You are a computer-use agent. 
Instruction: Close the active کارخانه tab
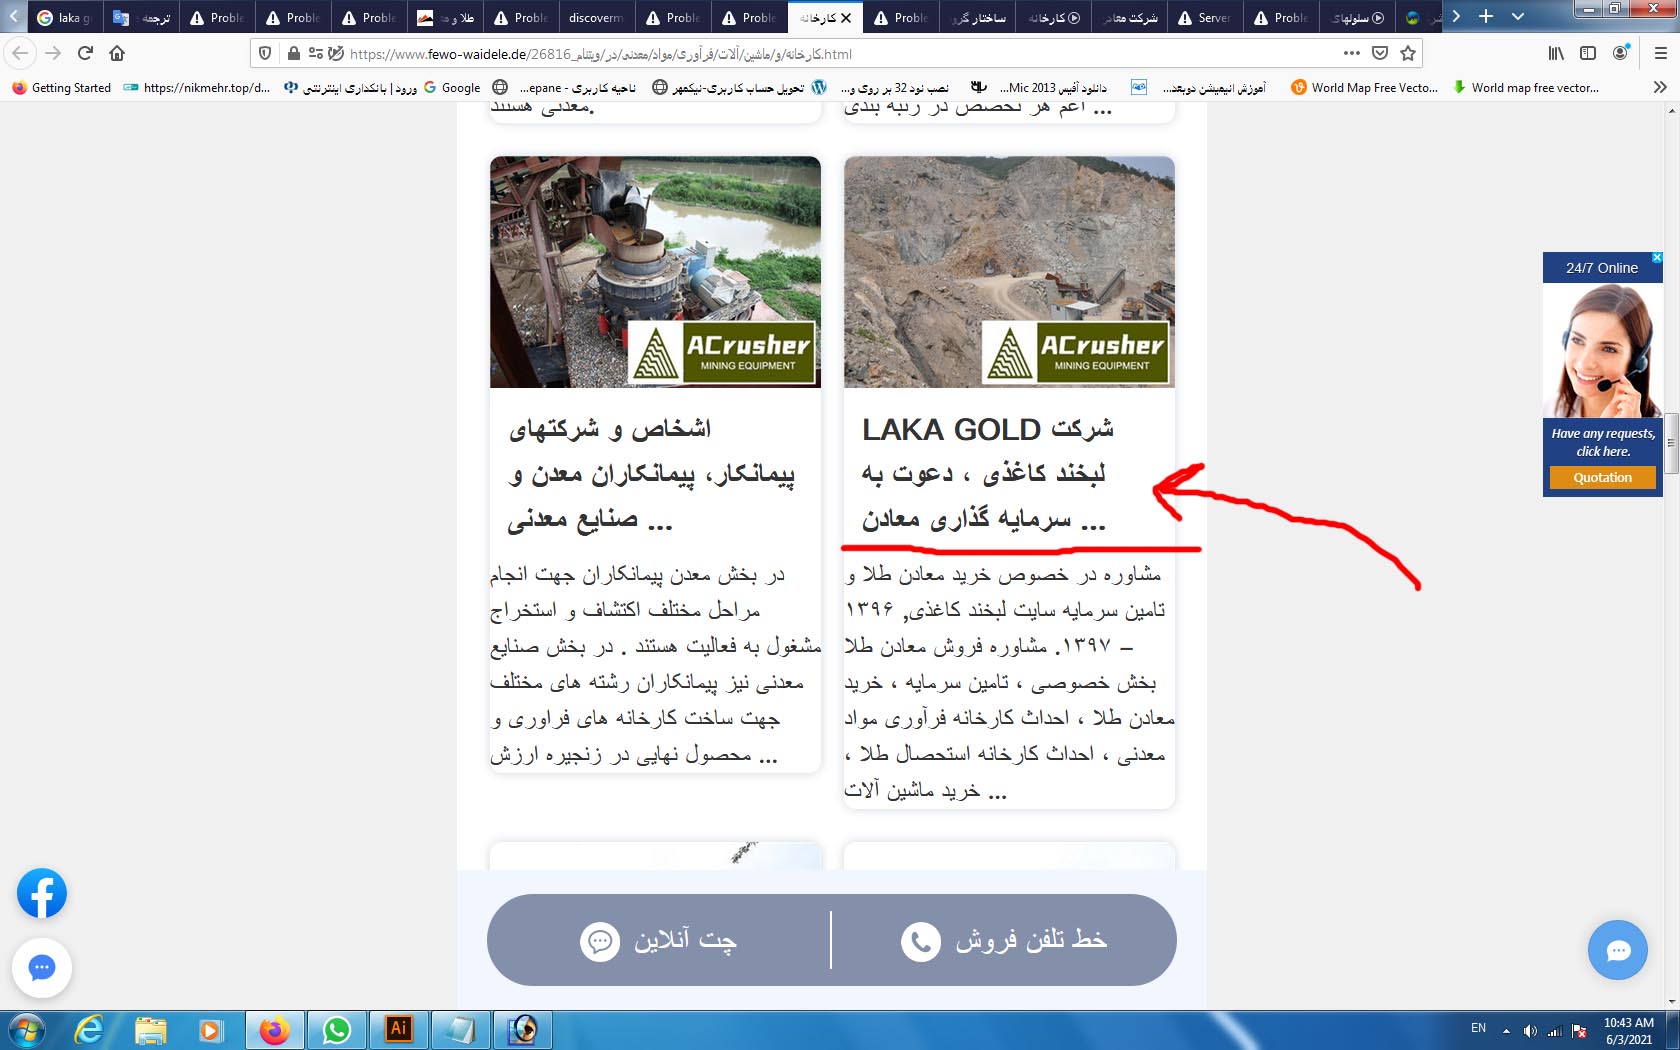pos(846,17)
